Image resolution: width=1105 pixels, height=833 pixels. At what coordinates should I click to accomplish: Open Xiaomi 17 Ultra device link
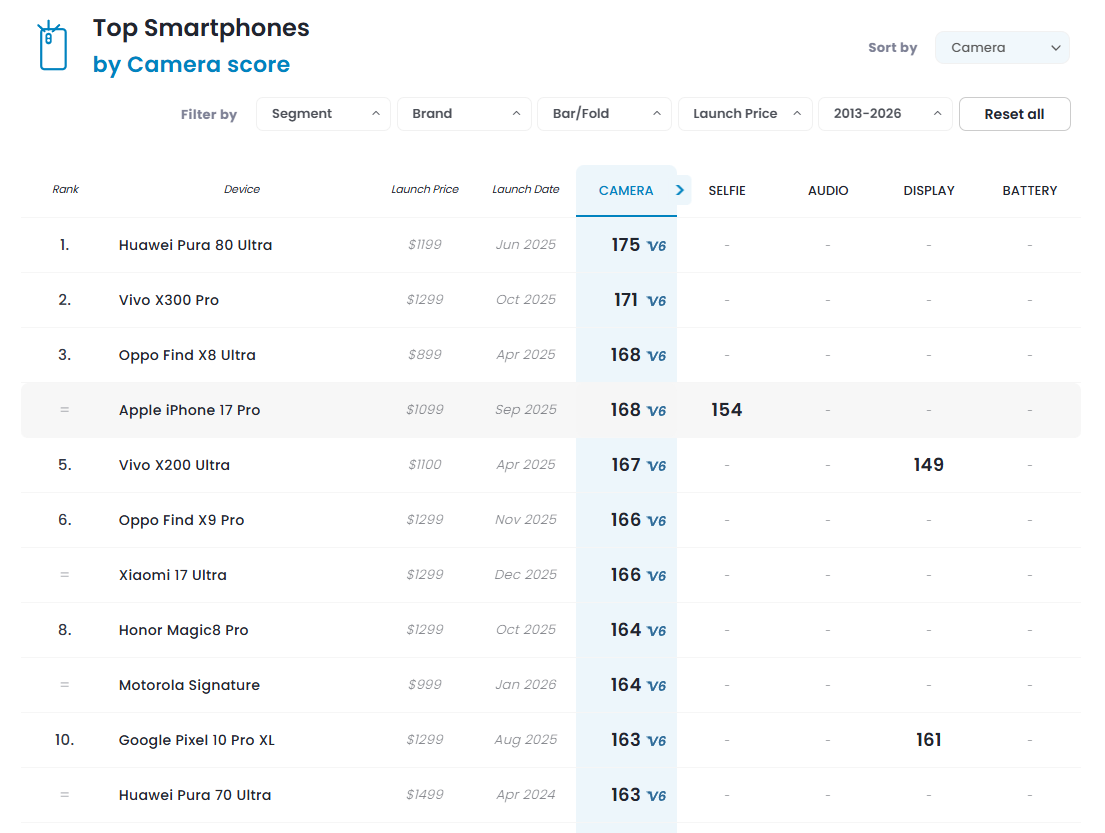(x=173, y=575)
